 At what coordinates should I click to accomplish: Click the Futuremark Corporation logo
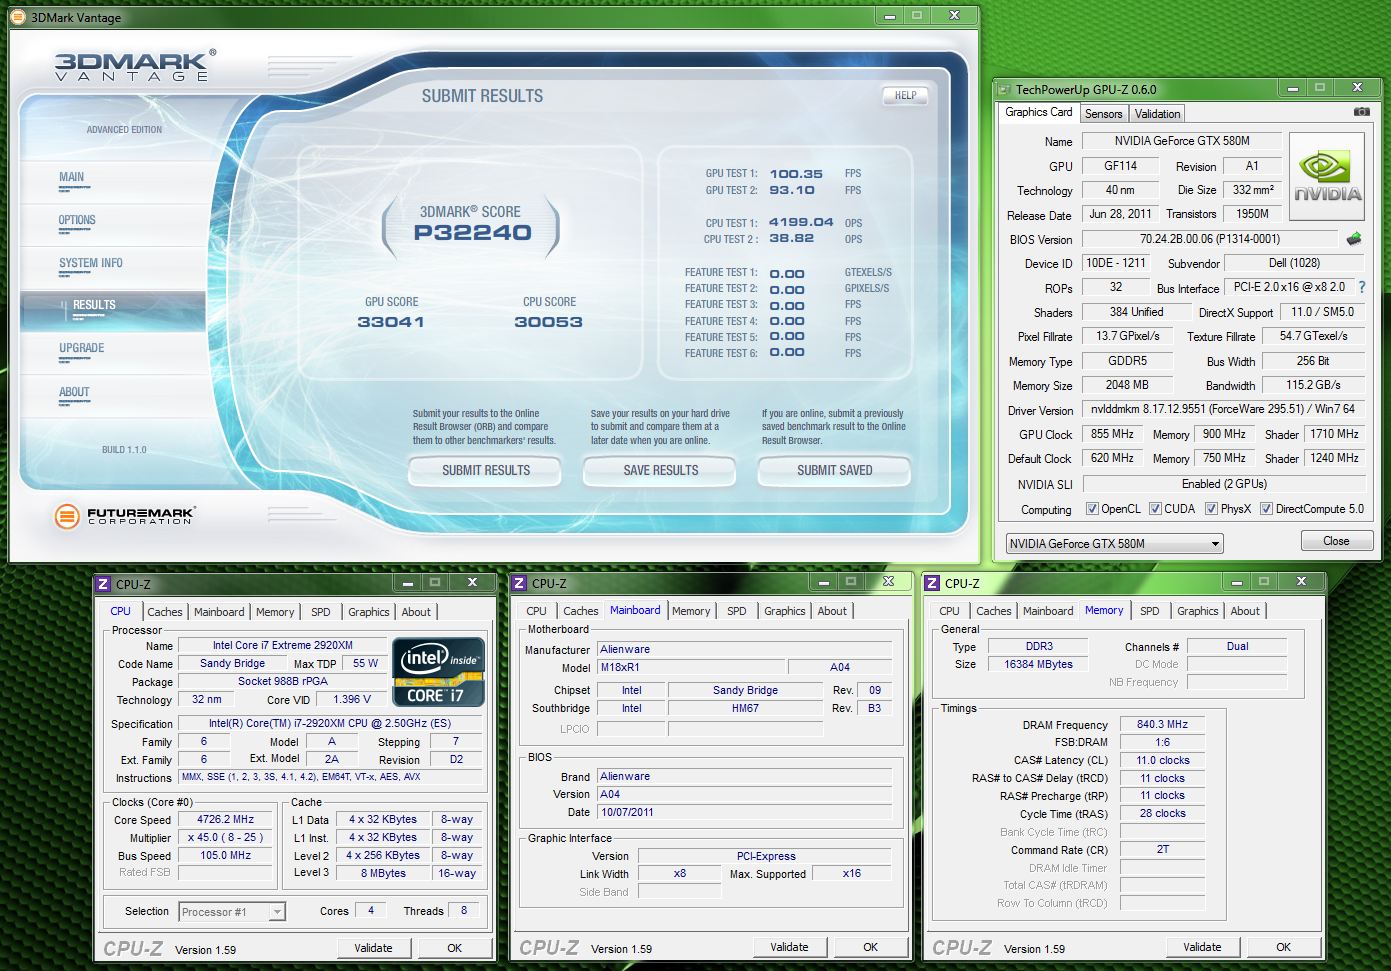point(124,516)
